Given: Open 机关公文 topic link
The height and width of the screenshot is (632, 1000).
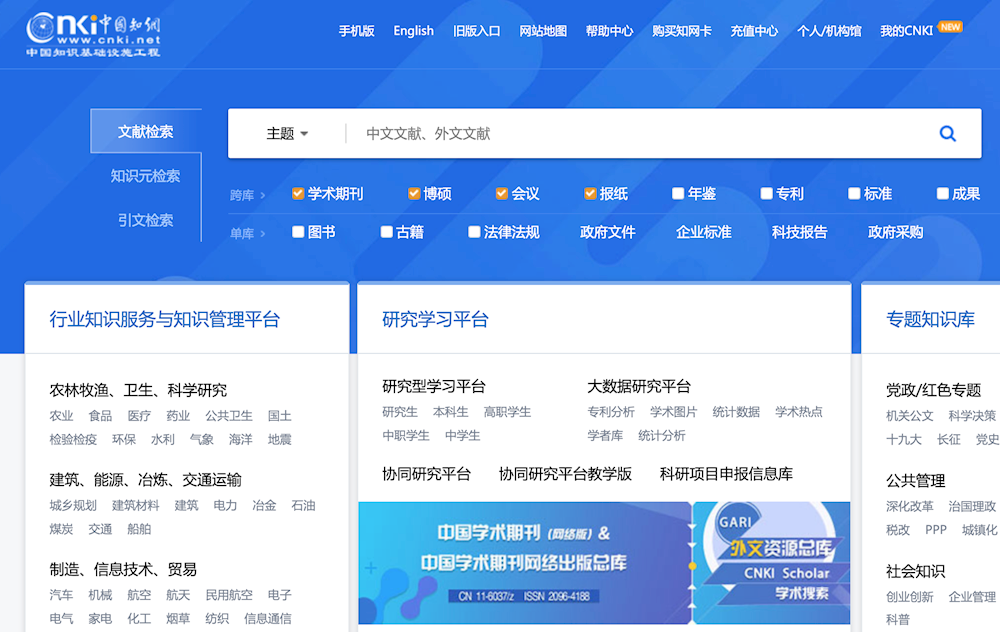Looking at the screenshot, I should click(x=909, y=416).
